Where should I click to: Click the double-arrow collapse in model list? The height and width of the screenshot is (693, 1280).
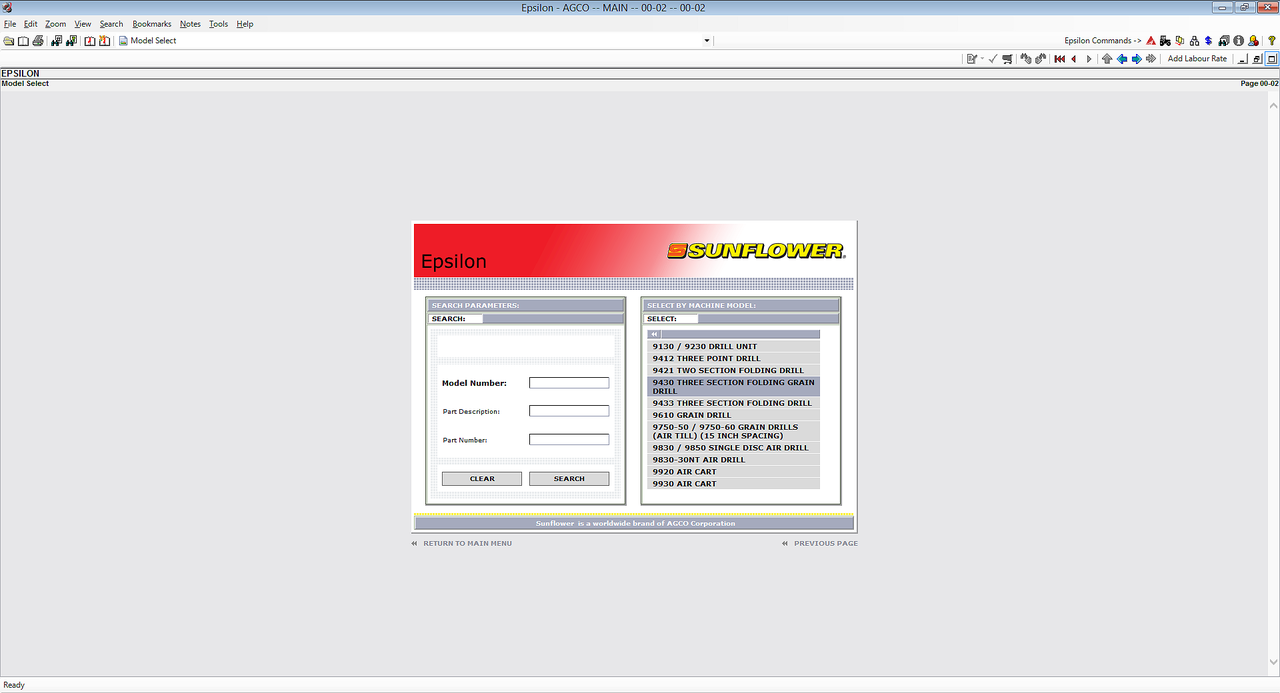tap(654, 334)
